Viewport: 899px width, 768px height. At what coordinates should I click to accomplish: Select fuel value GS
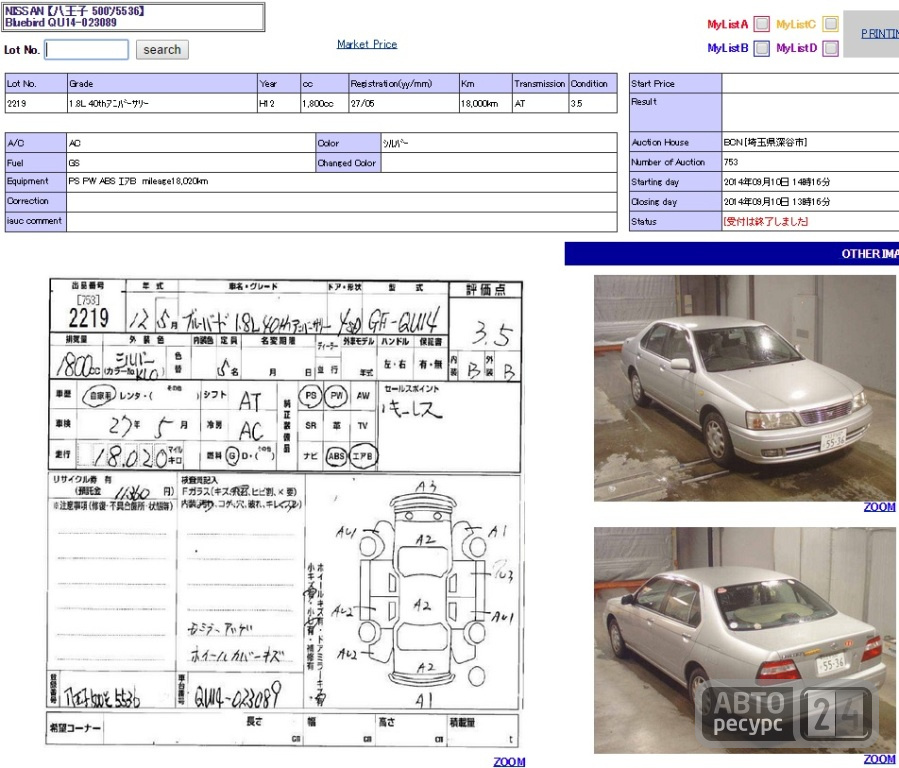pos(74,163)
